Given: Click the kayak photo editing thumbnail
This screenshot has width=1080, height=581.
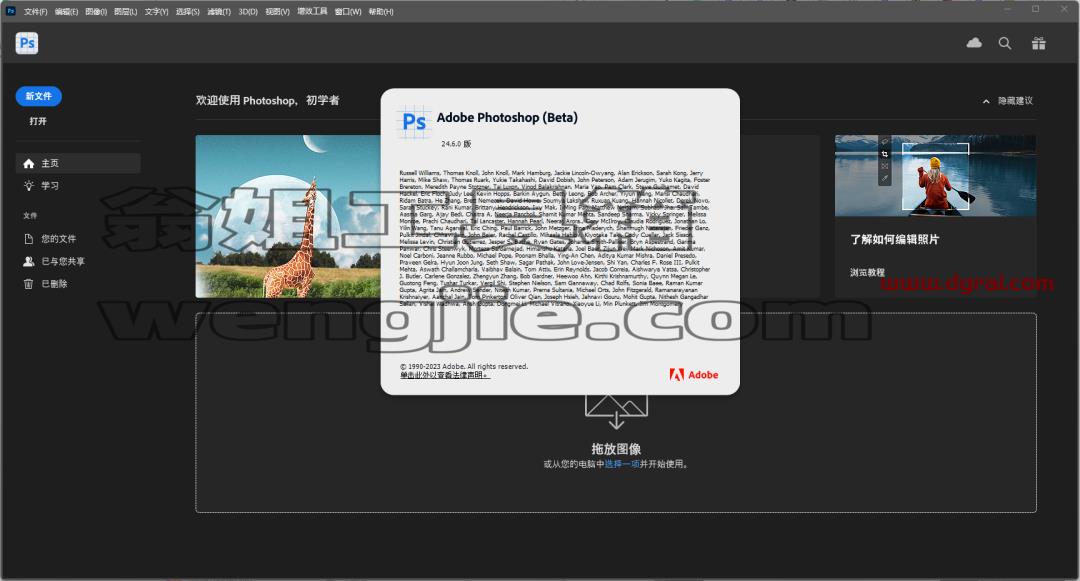Looking at the screenshot, I should tap(935, 176).
